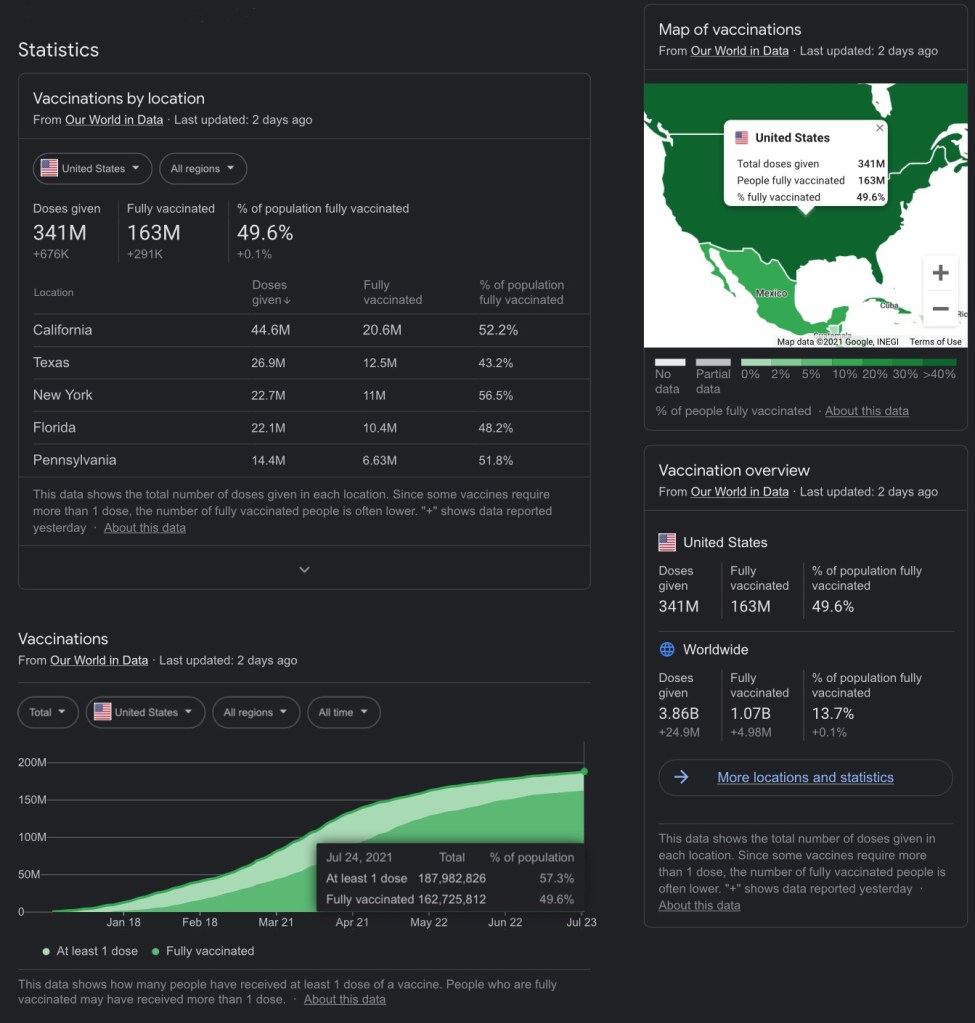Open United States dropdown in Vaccinations by location
The height and width of the screenshot is (1023, 975).
[92, 169]
